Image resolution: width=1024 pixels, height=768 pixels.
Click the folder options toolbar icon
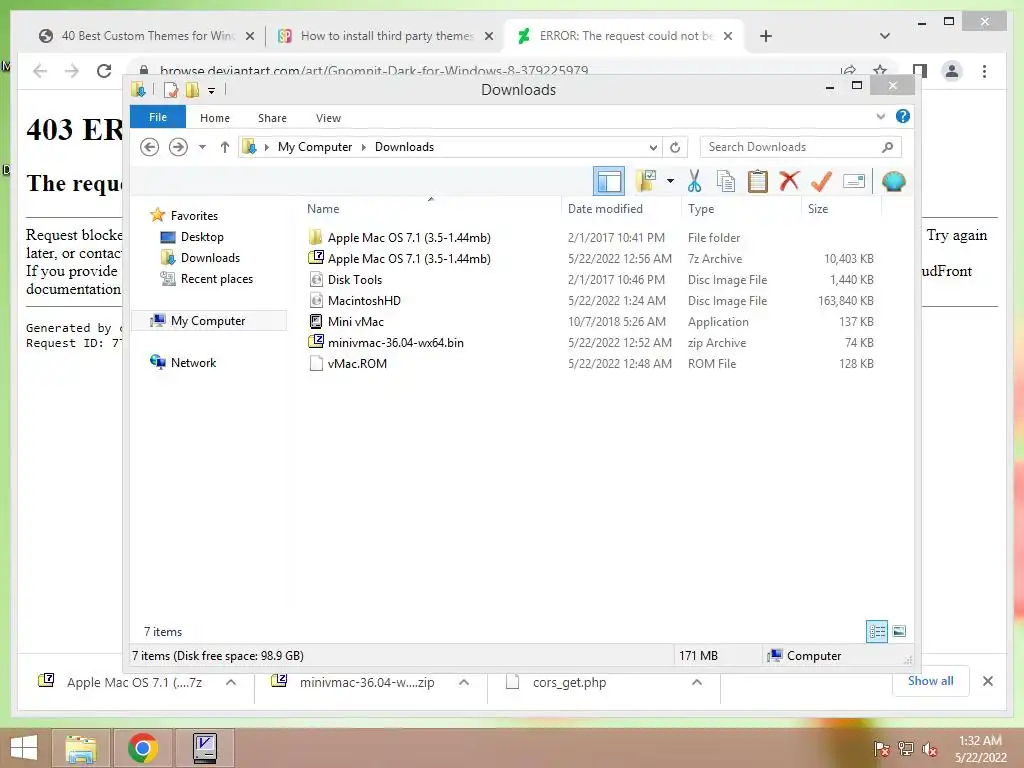(x=646, y=181)
